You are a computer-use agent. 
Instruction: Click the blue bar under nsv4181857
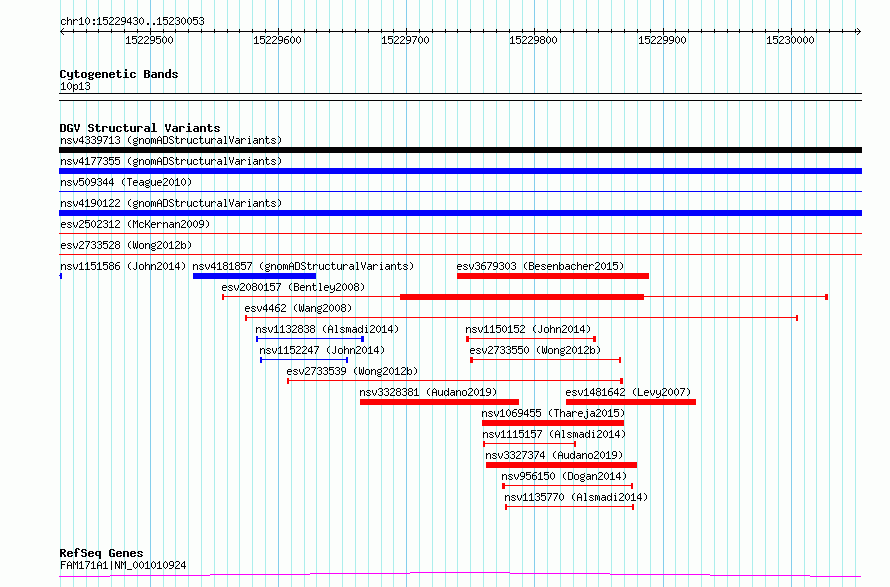tap(254, 276)
